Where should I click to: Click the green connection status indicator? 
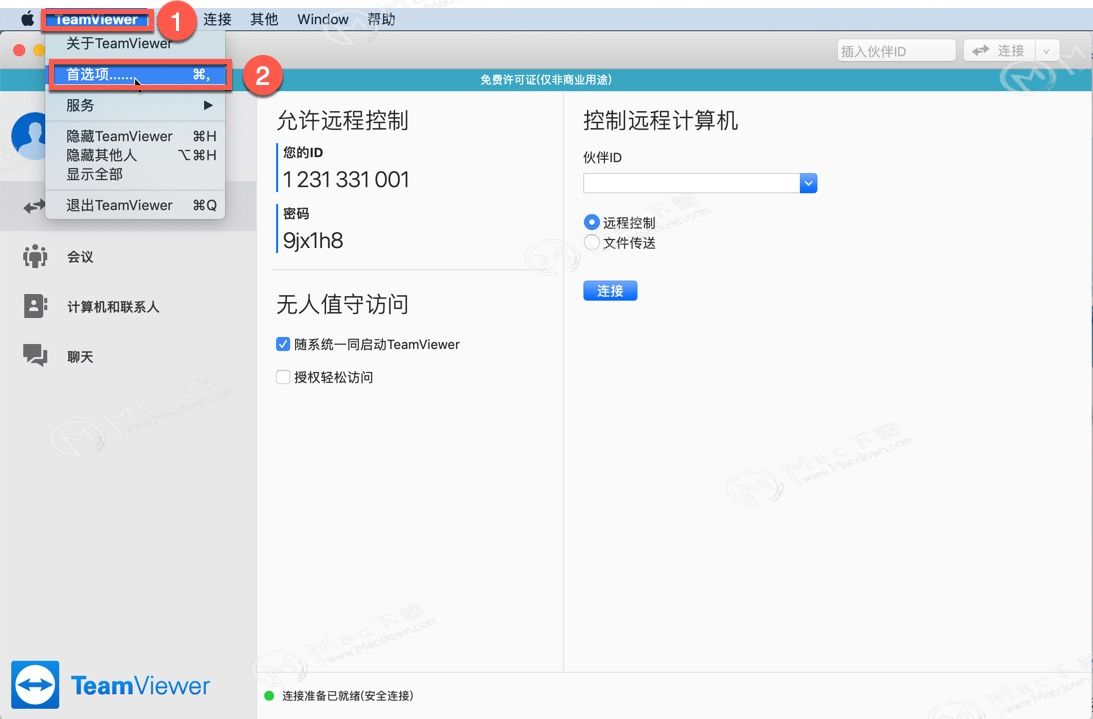point(269,696)
